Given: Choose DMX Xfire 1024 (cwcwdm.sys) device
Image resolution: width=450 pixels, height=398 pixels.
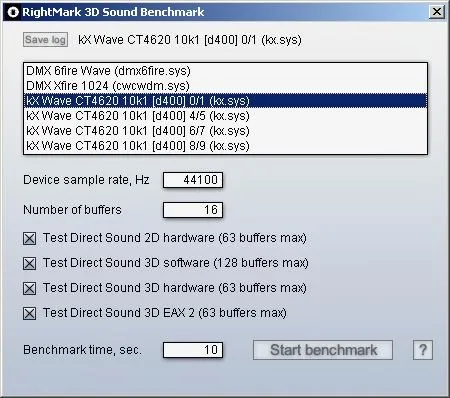Looking at the screenshot, I should pyautogui.click(x=225, y=86).
